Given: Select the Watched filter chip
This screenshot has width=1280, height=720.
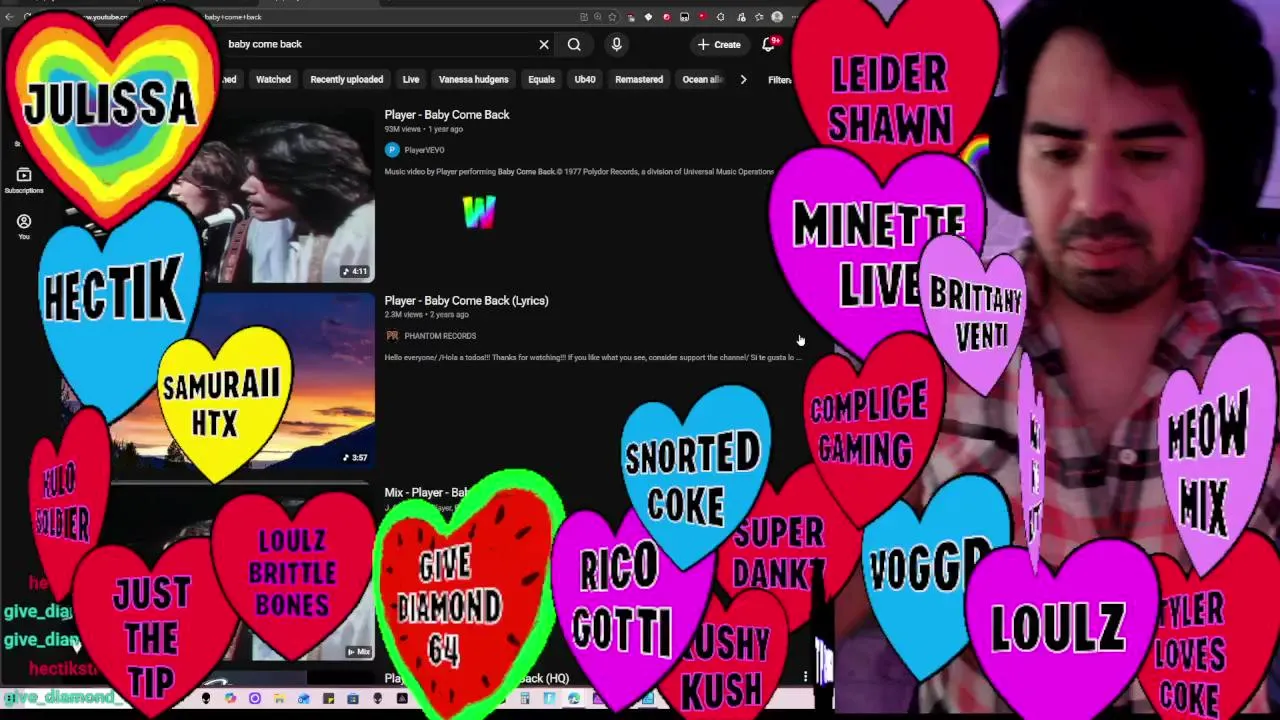Looking at the screenshot, I should point(273,80).
